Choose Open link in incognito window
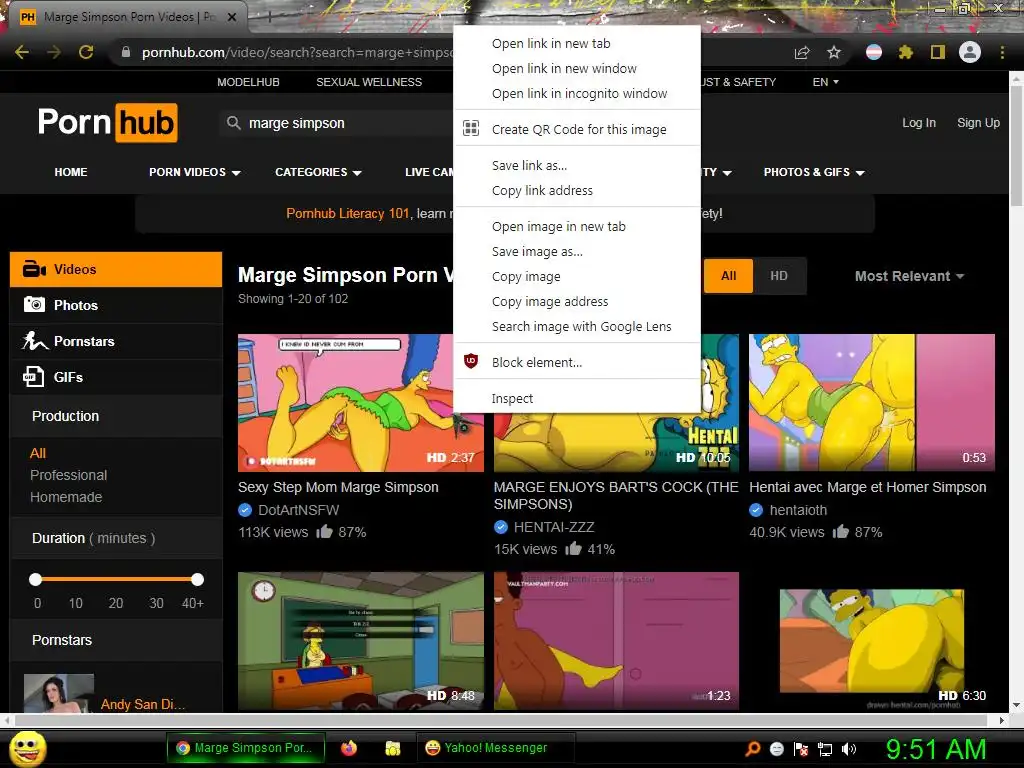The image size is (1024, 768). pos(577,93)
